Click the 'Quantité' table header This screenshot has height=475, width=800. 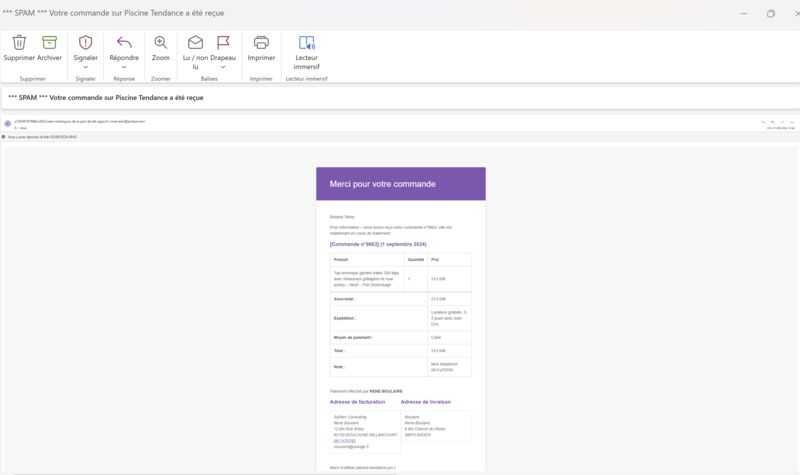(416, 260)
